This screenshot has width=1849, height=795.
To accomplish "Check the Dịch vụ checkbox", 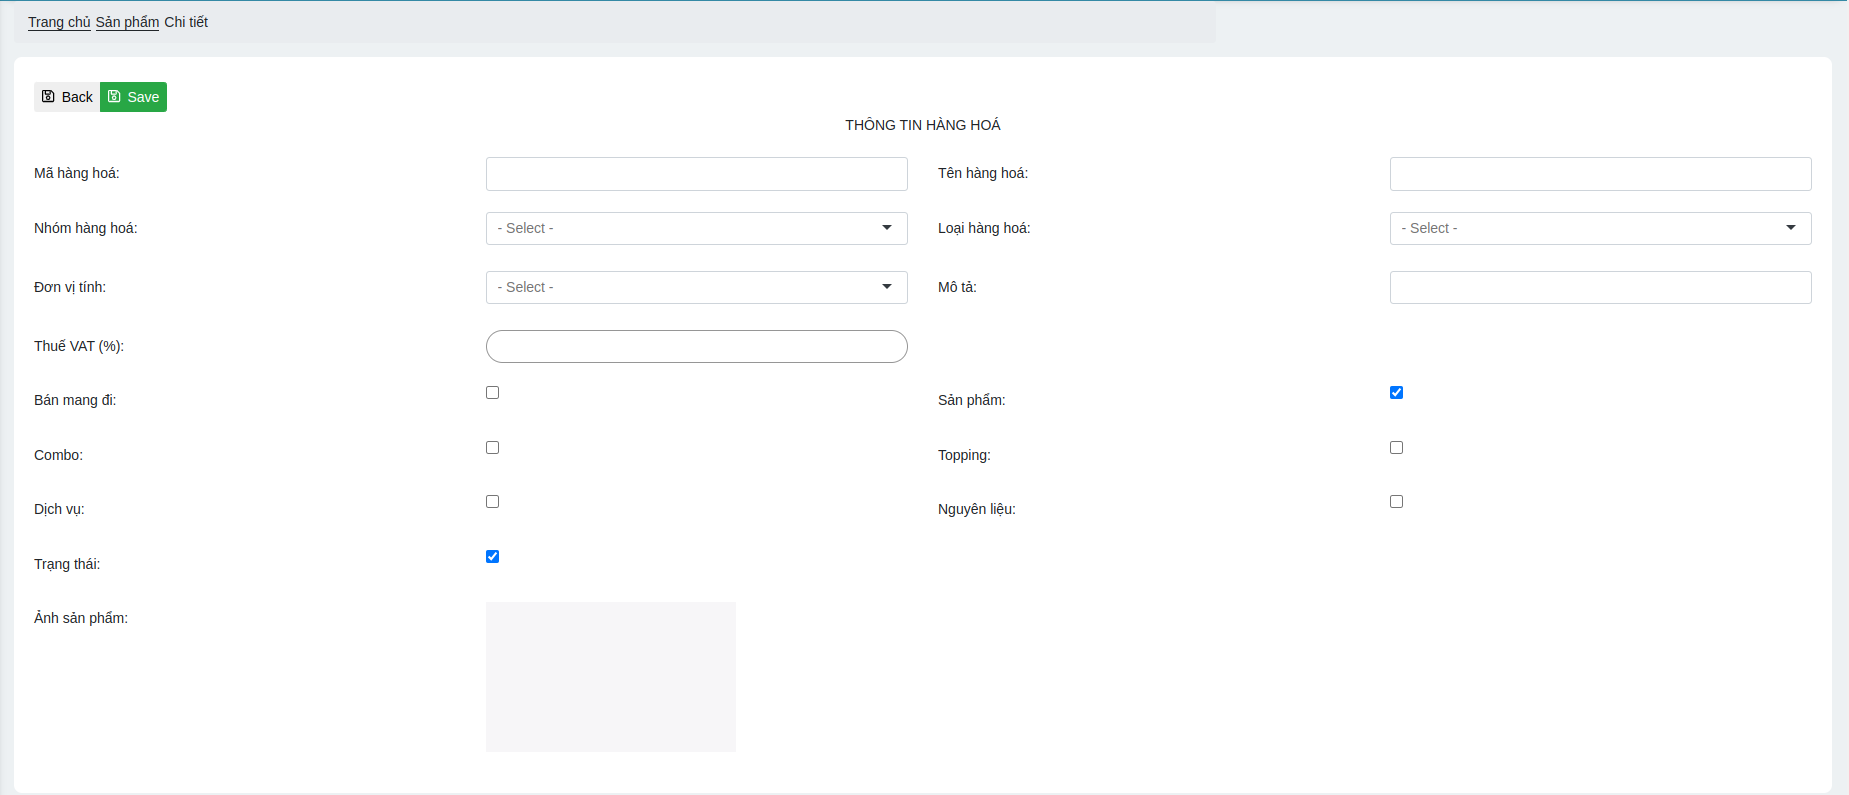I will coord(492,501).
